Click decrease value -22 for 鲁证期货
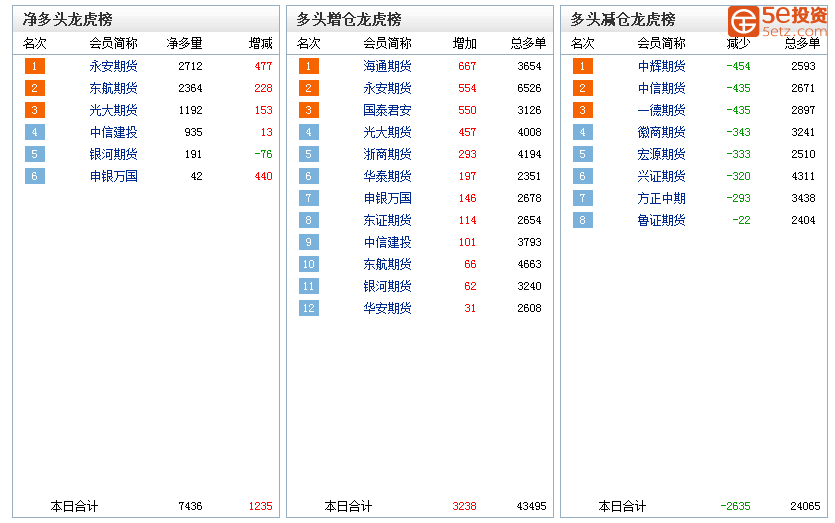835x523 pixels. click(741, 220)
